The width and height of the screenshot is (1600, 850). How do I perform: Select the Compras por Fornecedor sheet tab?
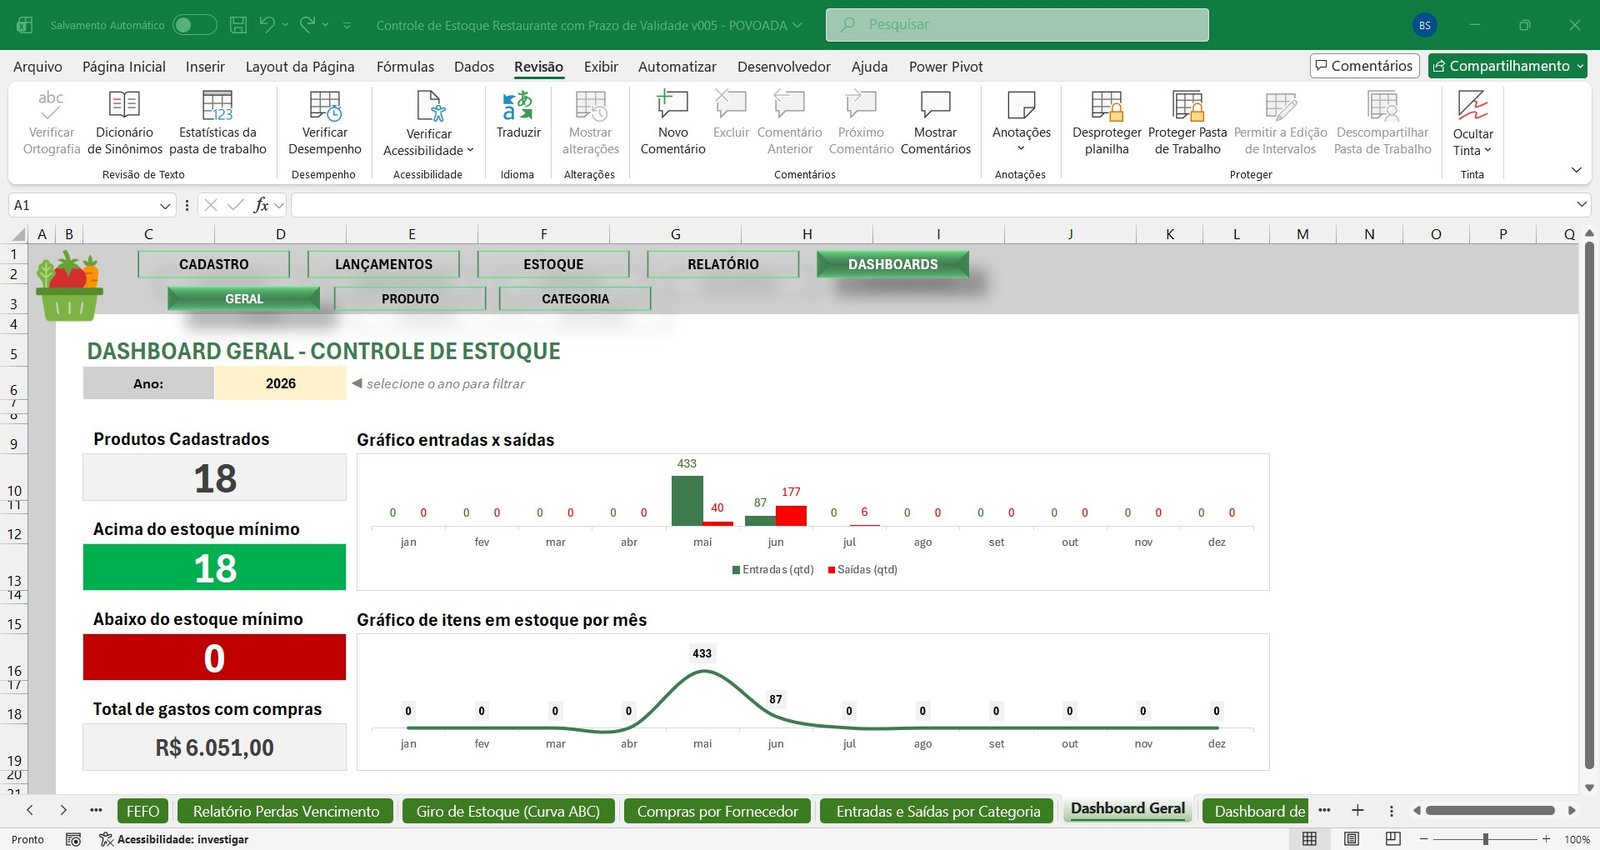coord(718,811)
